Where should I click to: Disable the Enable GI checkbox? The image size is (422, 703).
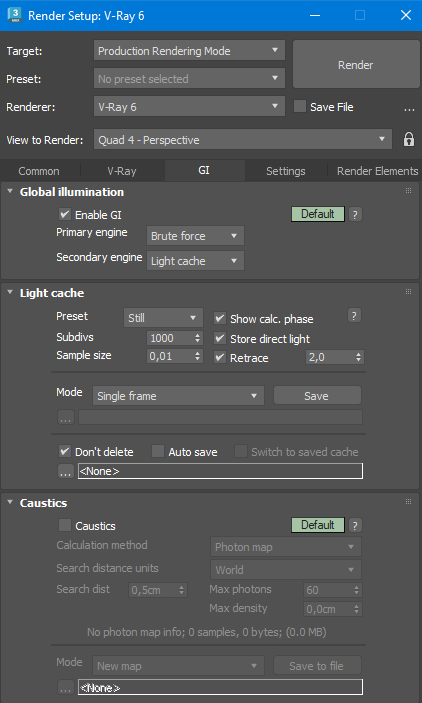pos(65,214)
